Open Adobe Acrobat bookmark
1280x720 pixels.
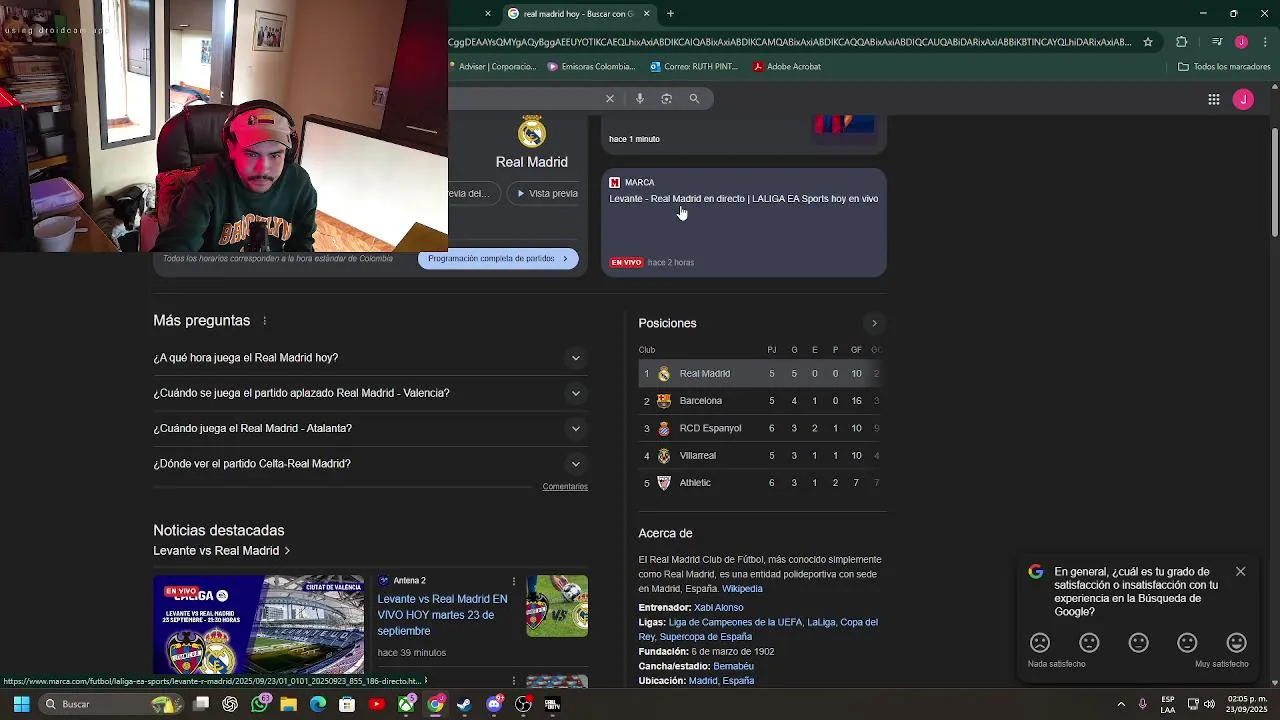[787, 67]
